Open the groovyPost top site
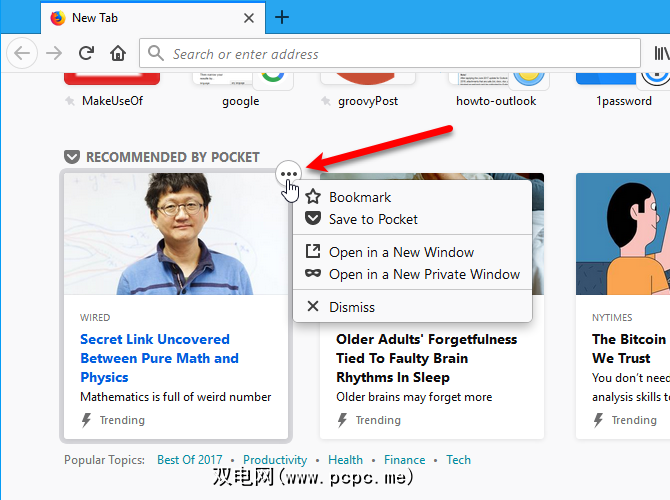 click(367, 88)
